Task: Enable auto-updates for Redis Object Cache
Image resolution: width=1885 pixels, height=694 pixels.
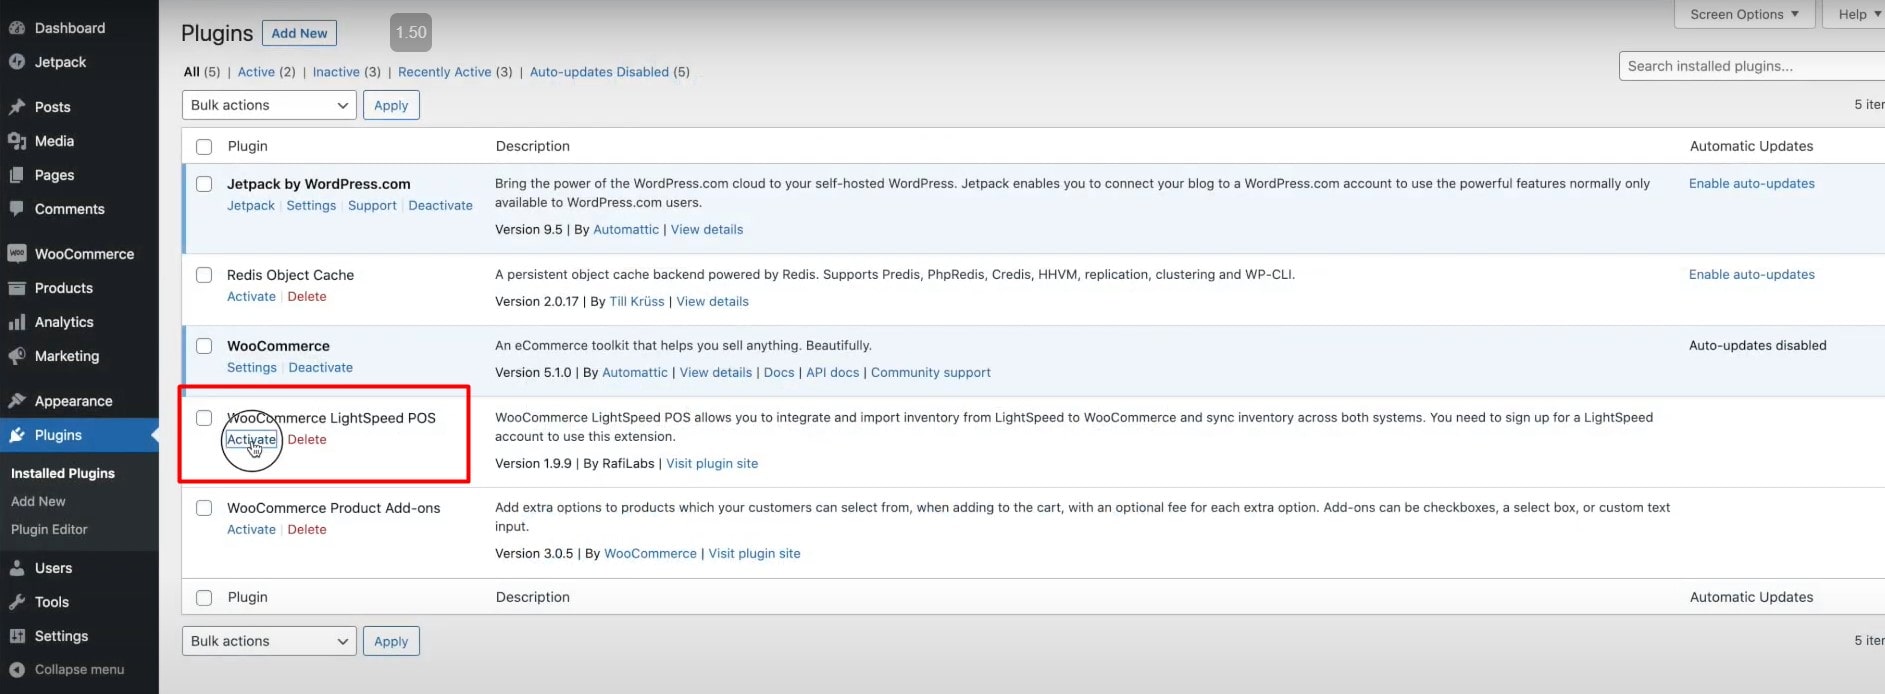Action: (1751, 275)
